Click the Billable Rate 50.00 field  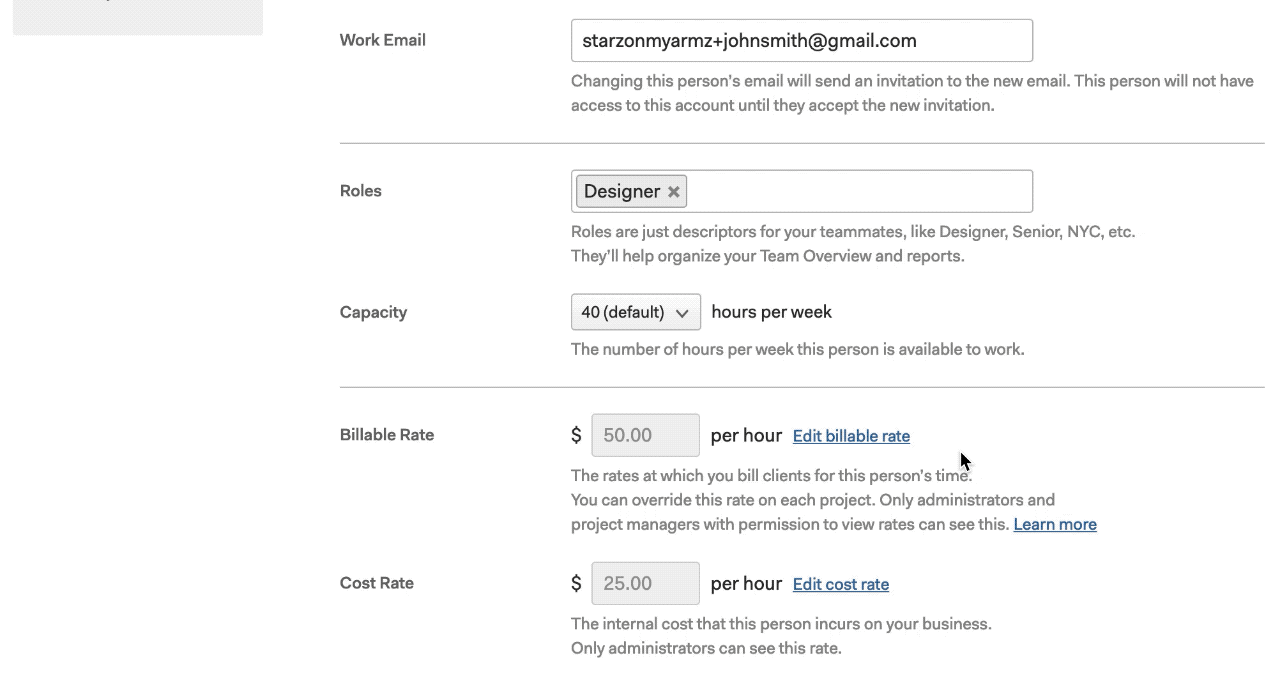pos(646,435)
